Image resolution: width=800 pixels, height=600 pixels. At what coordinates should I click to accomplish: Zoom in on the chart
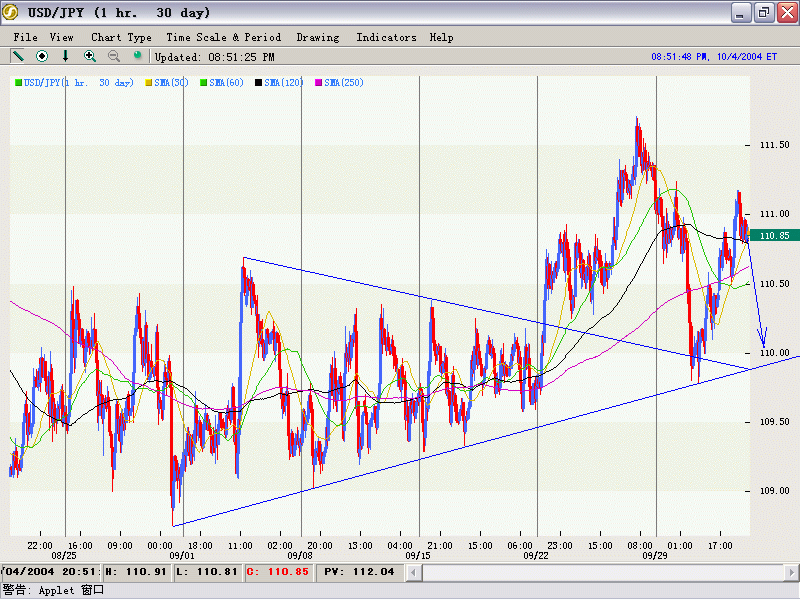pos(90,56)
